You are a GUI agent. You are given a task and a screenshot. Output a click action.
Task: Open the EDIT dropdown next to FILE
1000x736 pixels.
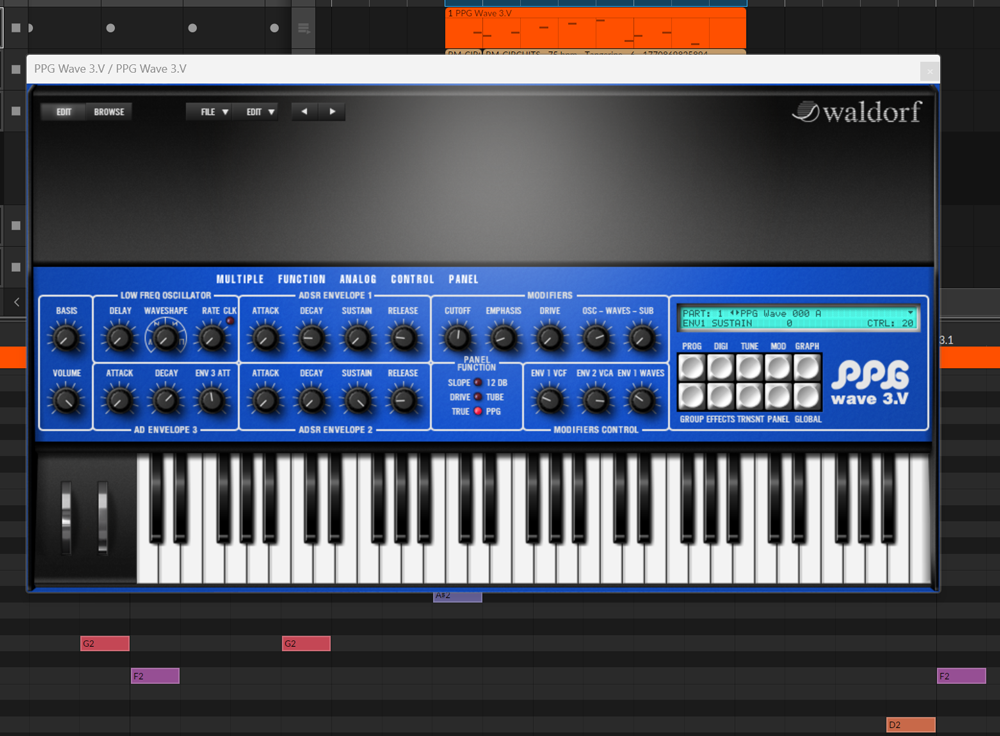(x=260, y=112)
